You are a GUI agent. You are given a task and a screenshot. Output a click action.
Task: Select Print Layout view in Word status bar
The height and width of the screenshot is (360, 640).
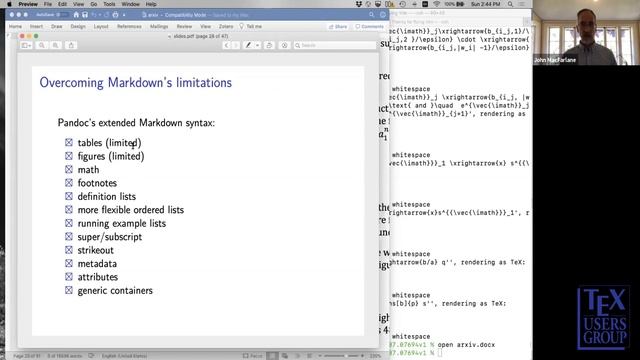(x=272, y=356)
